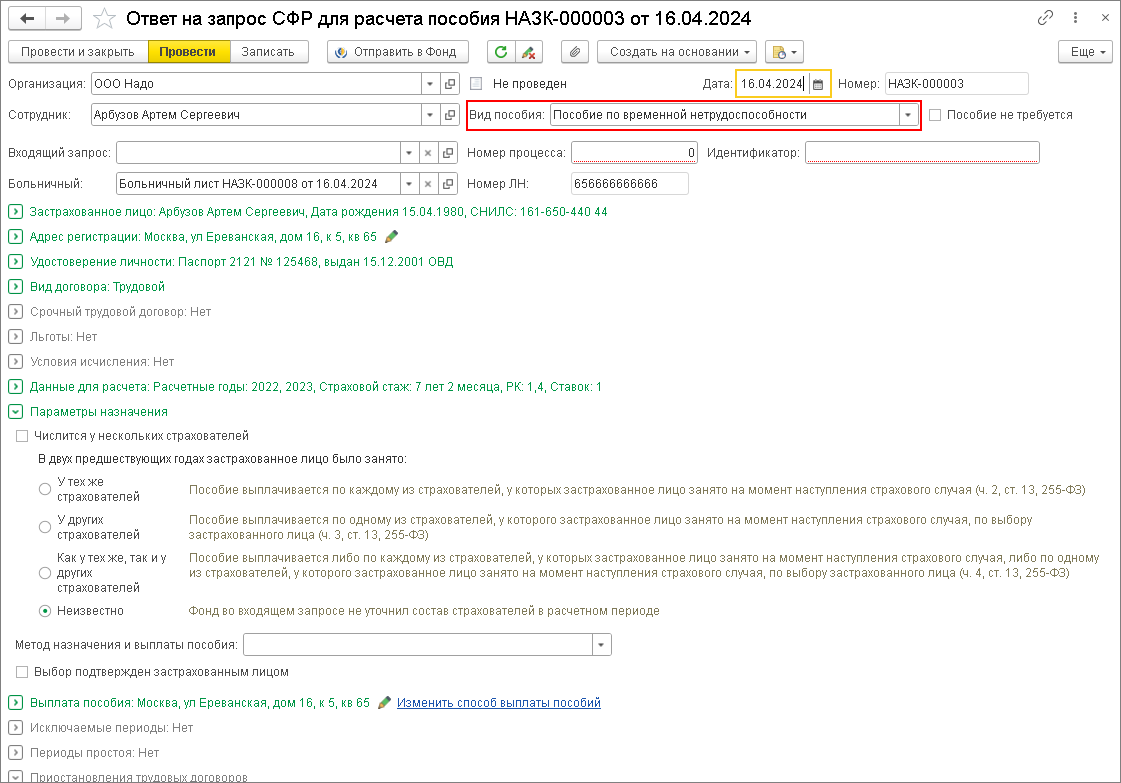Click Отправить в Фонд button
This screenshot has width=1121, height=783.
coord(398,51)
